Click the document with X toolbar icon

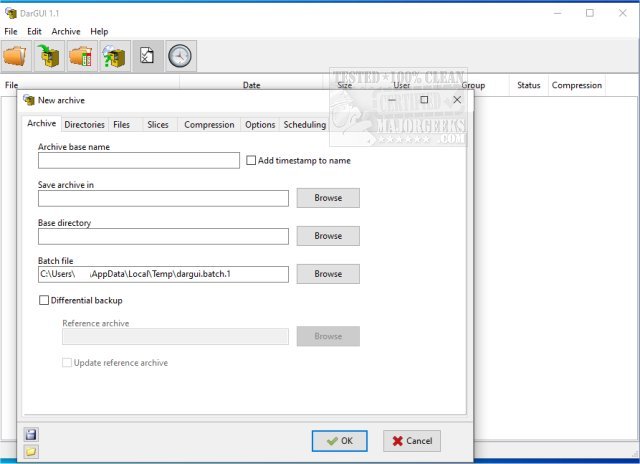(147, 57)
